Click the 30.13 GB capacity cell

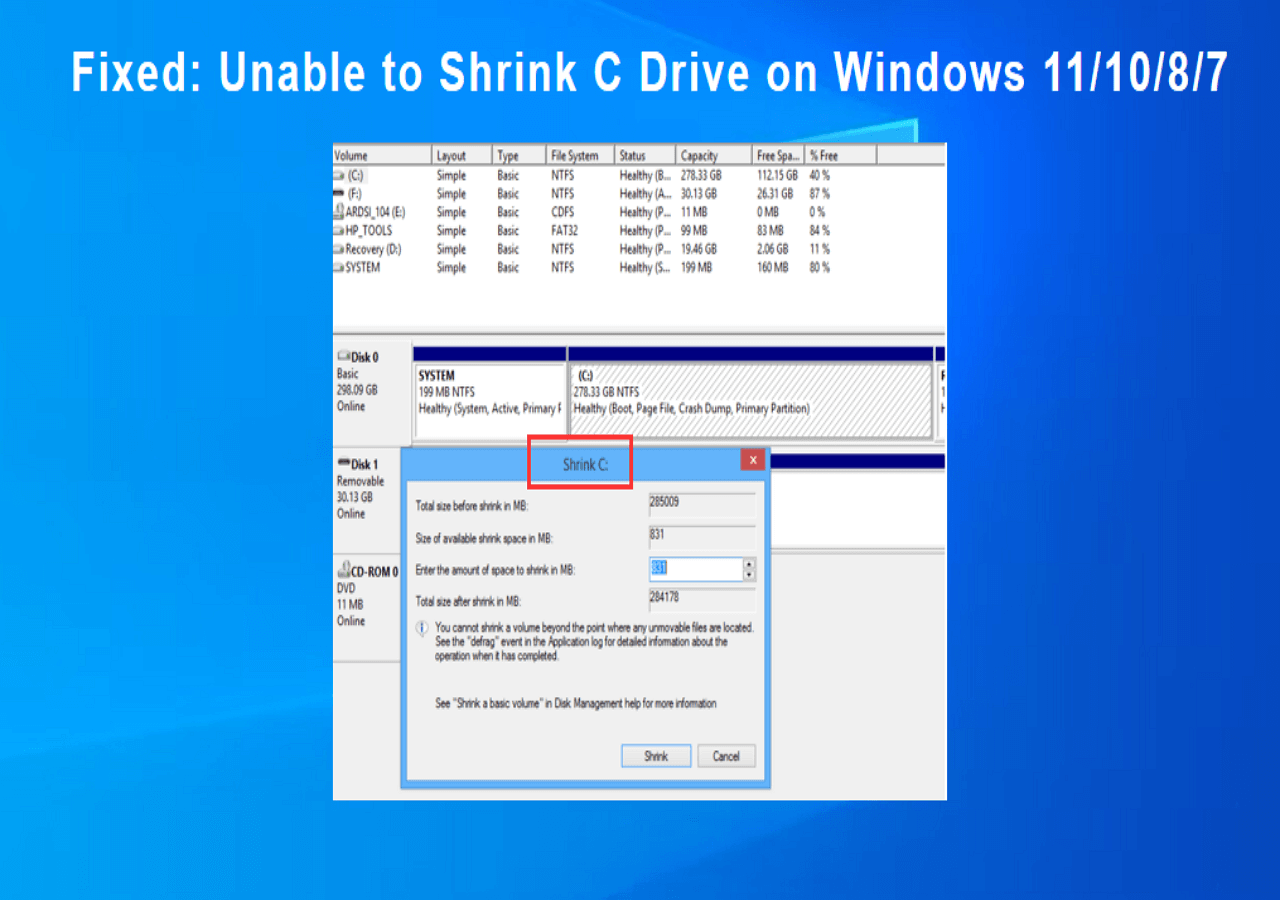(x=699, y=193)
